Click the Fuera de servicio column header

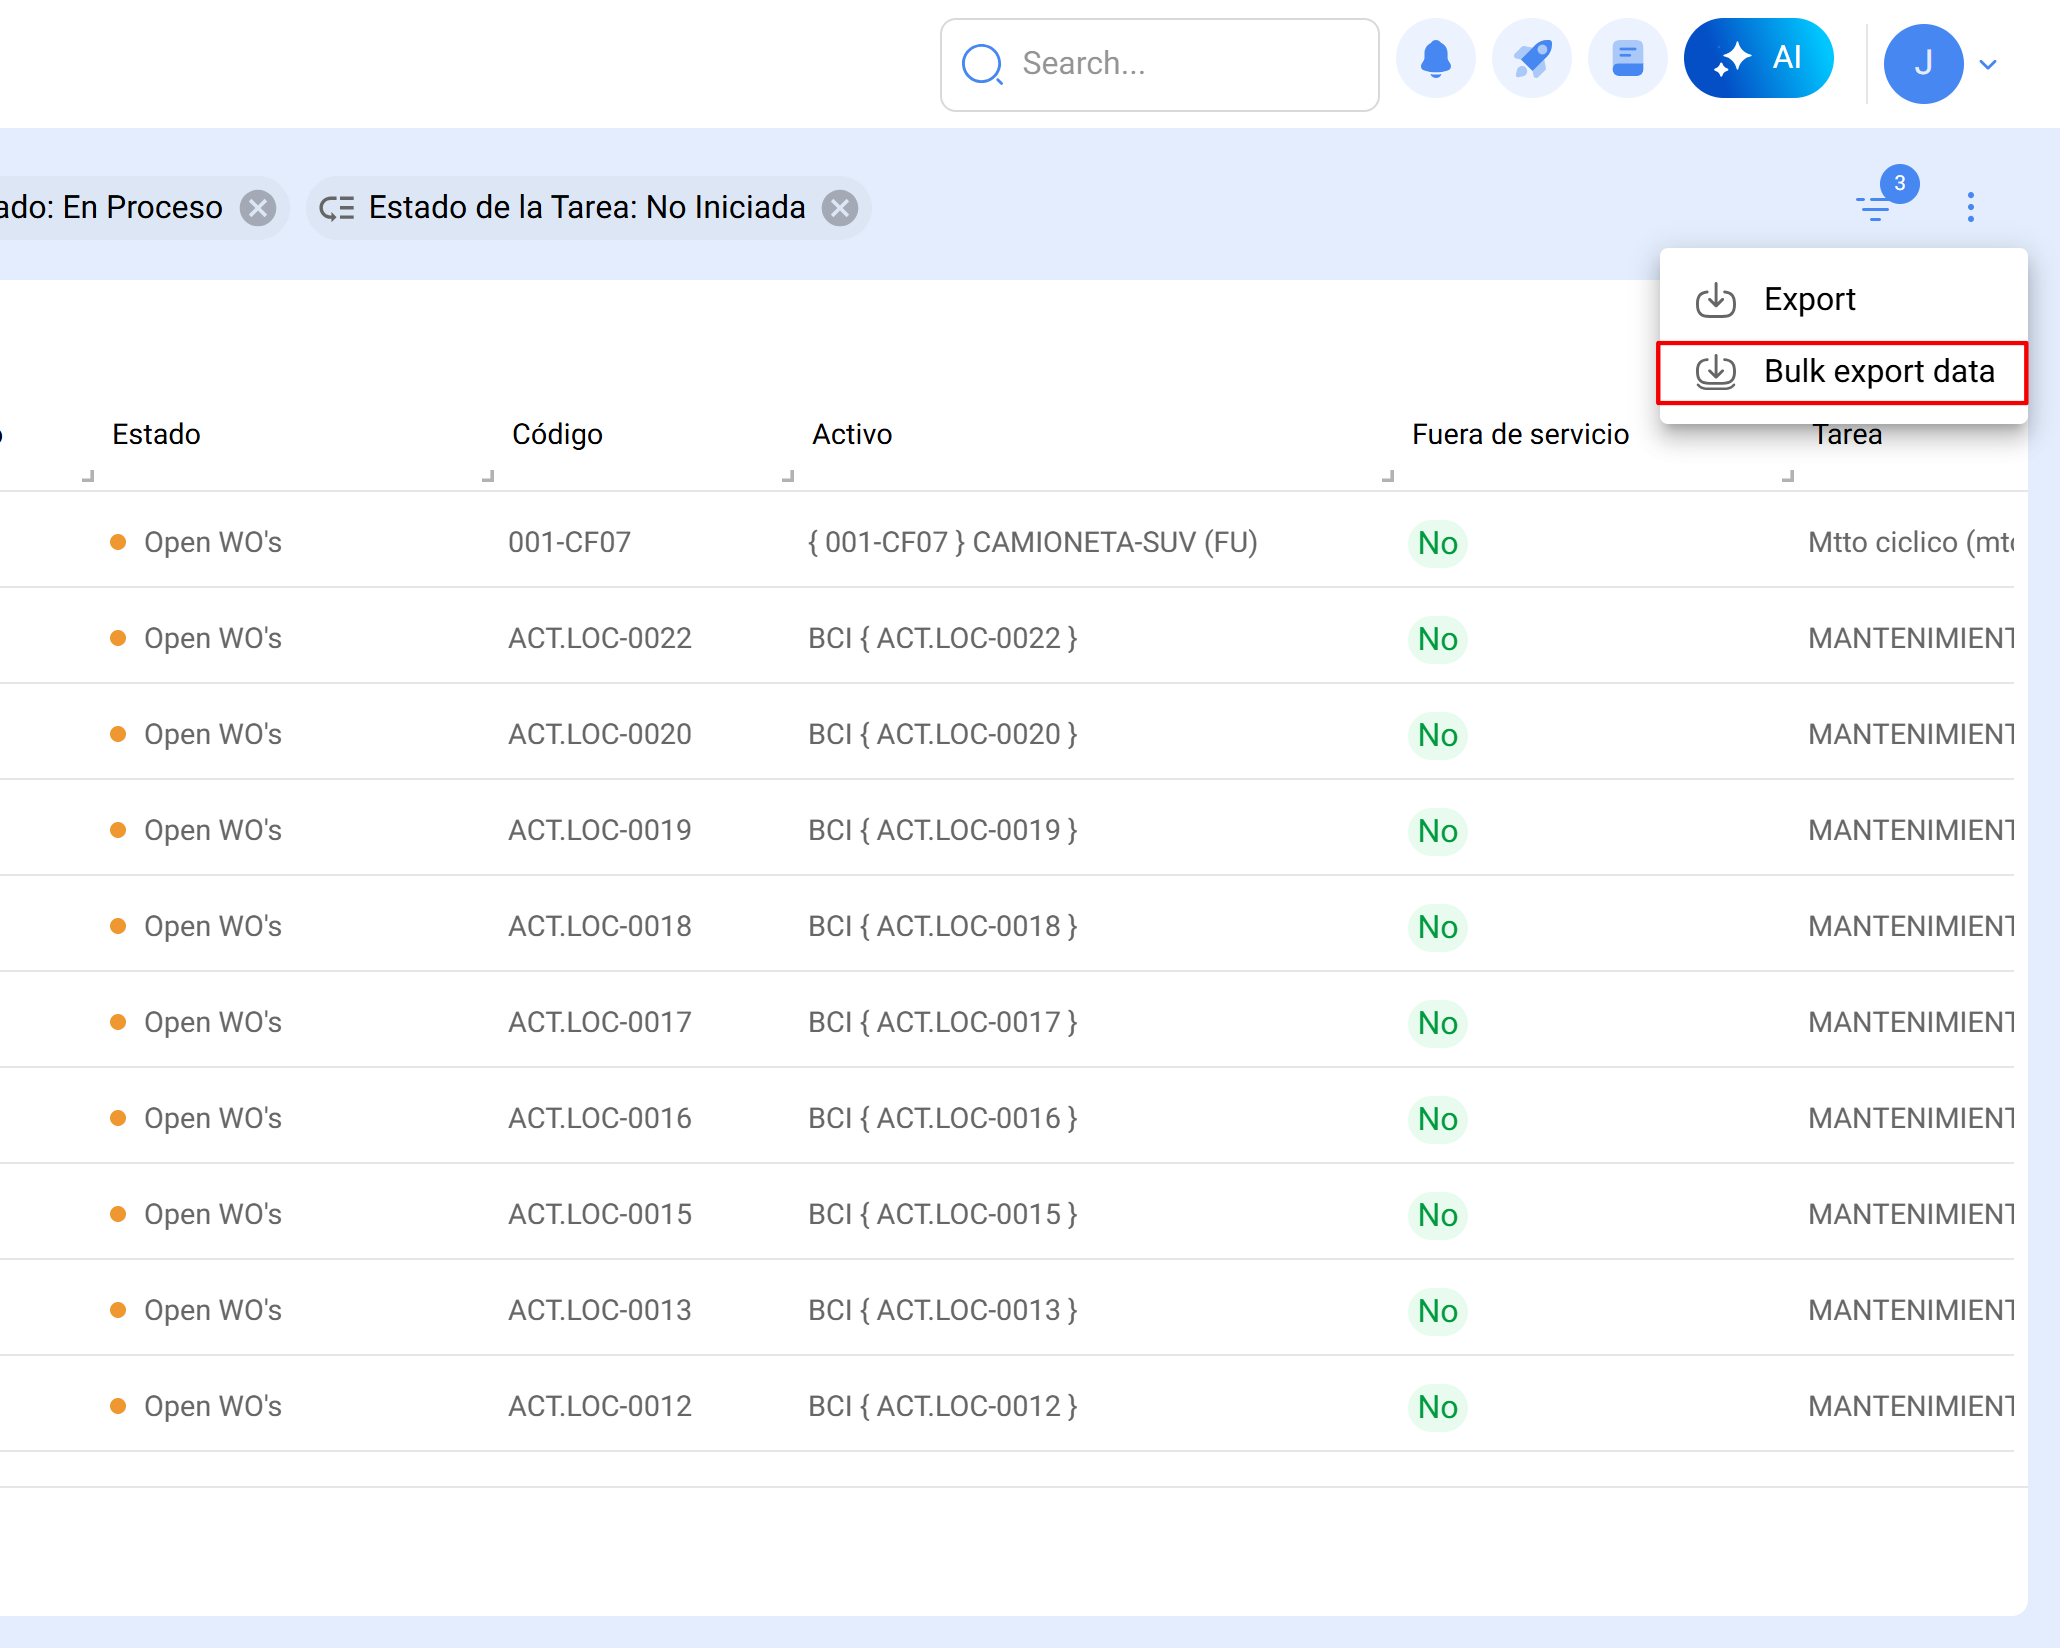(x=1520, y=434)
